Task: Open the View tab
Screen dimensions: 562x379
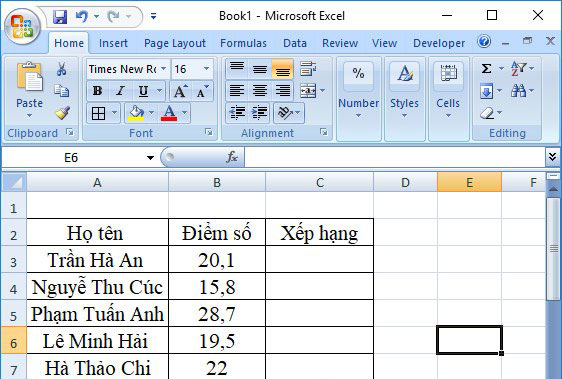Action: tap(385, 43)
